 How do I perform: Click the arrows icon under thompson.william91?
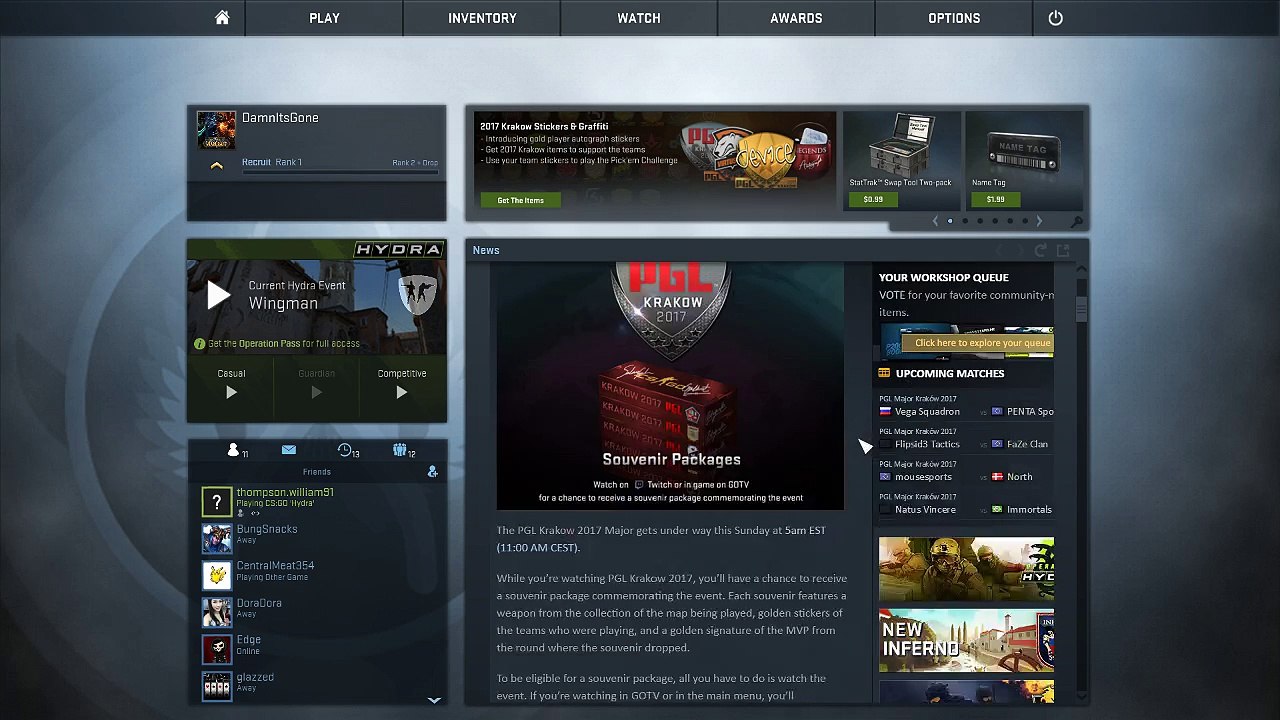[255, 514]
